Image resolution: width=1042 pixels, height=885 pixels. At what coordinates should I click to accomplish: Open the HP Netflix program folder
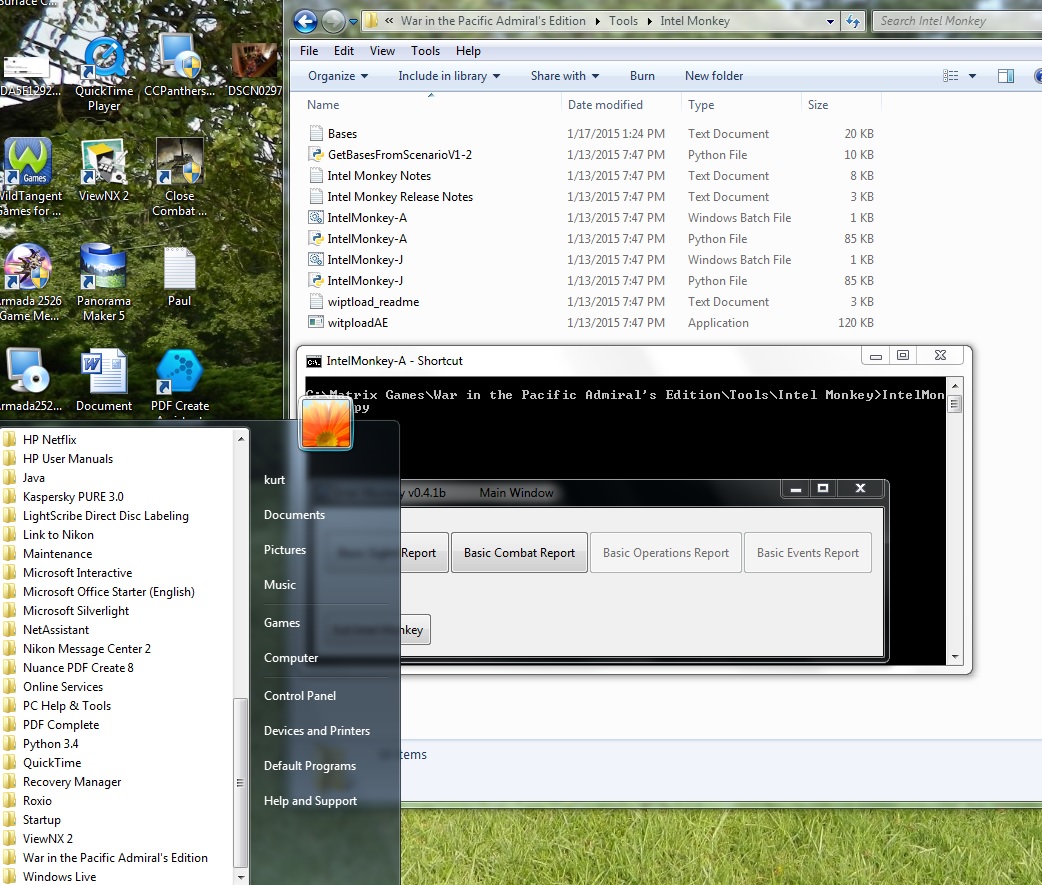point(50,439)
